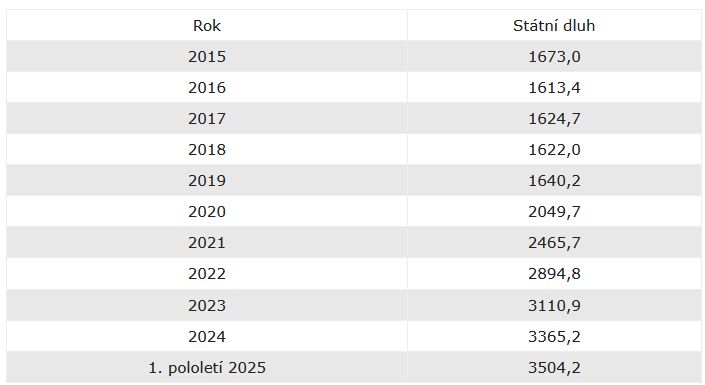Select the 1640,2 debt value

click(554, 181)
